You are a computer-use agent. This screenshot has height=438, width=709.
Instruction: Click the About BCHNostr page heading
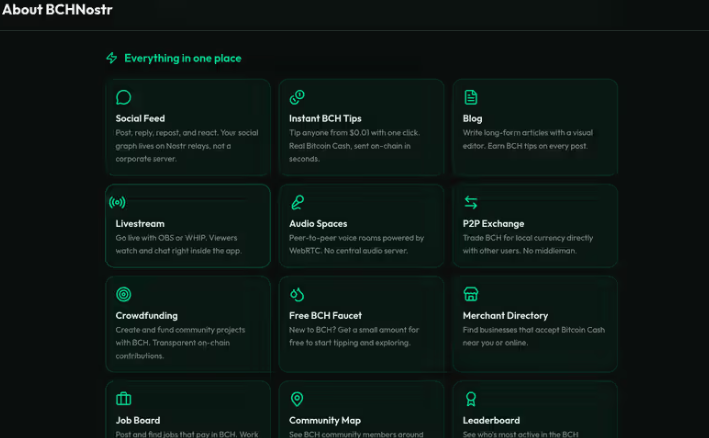[57, 9]
